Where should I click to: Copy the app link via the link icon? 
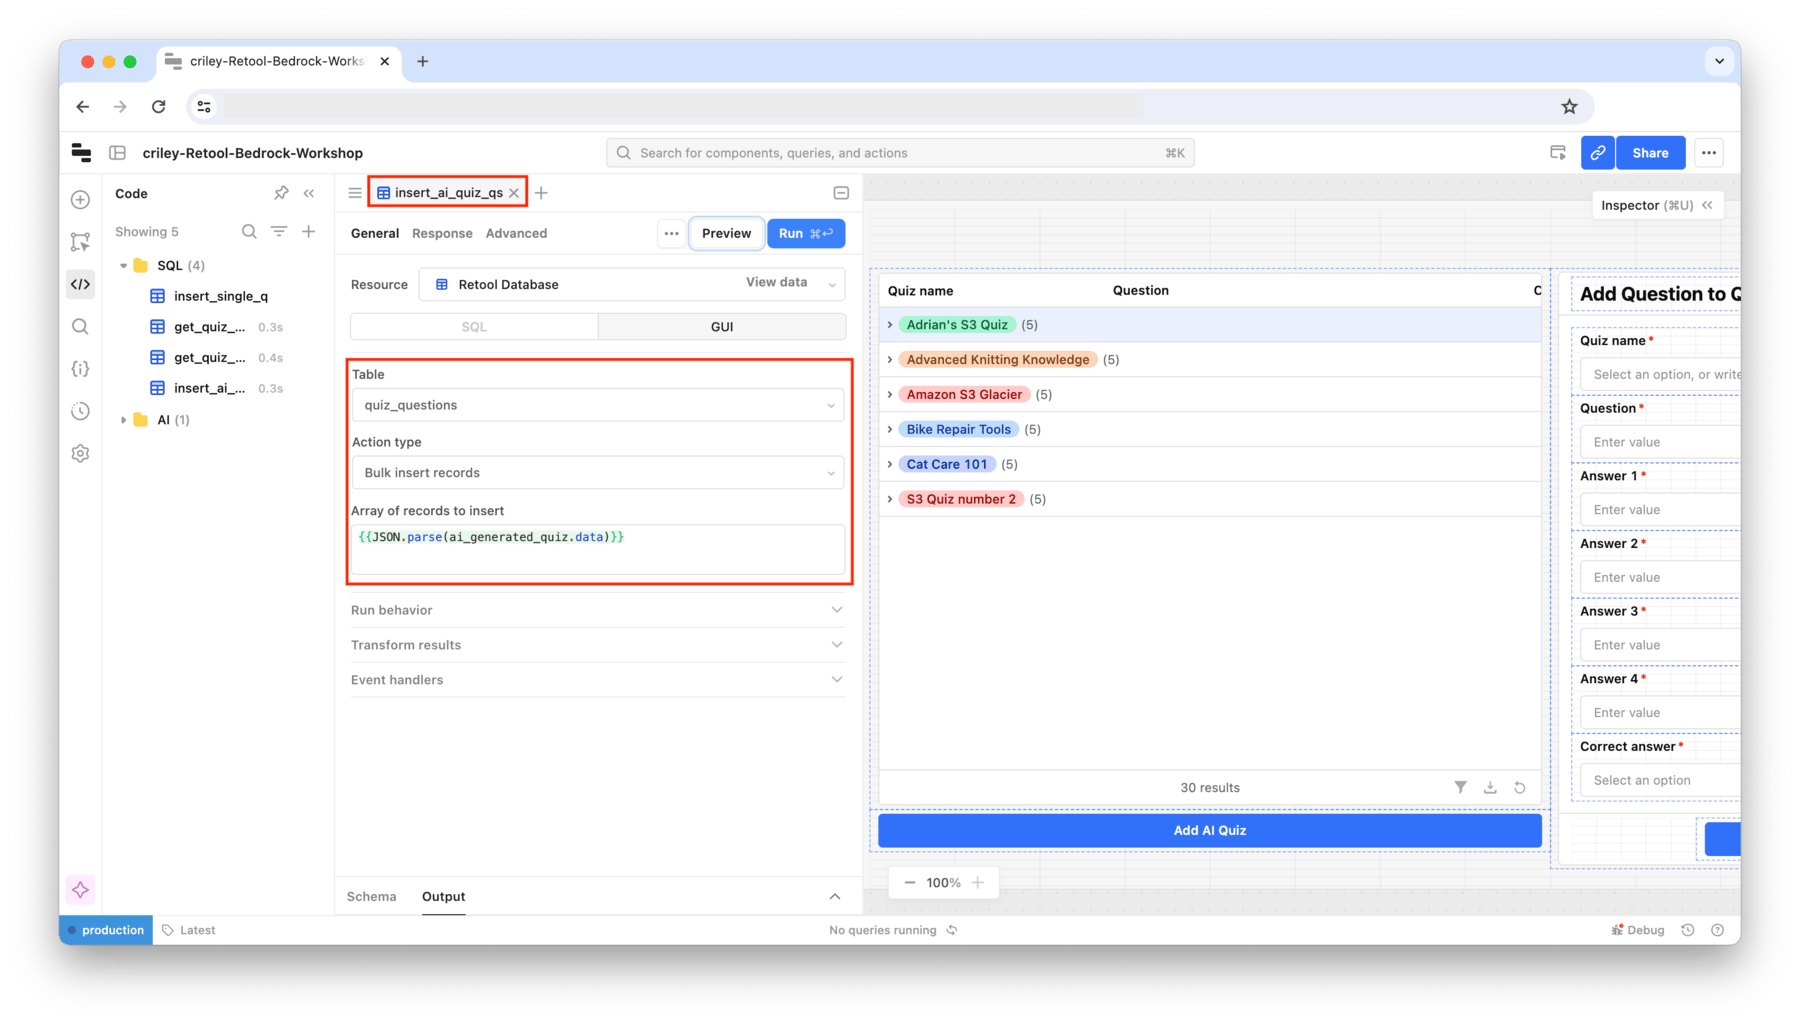tap(1598, 153)
